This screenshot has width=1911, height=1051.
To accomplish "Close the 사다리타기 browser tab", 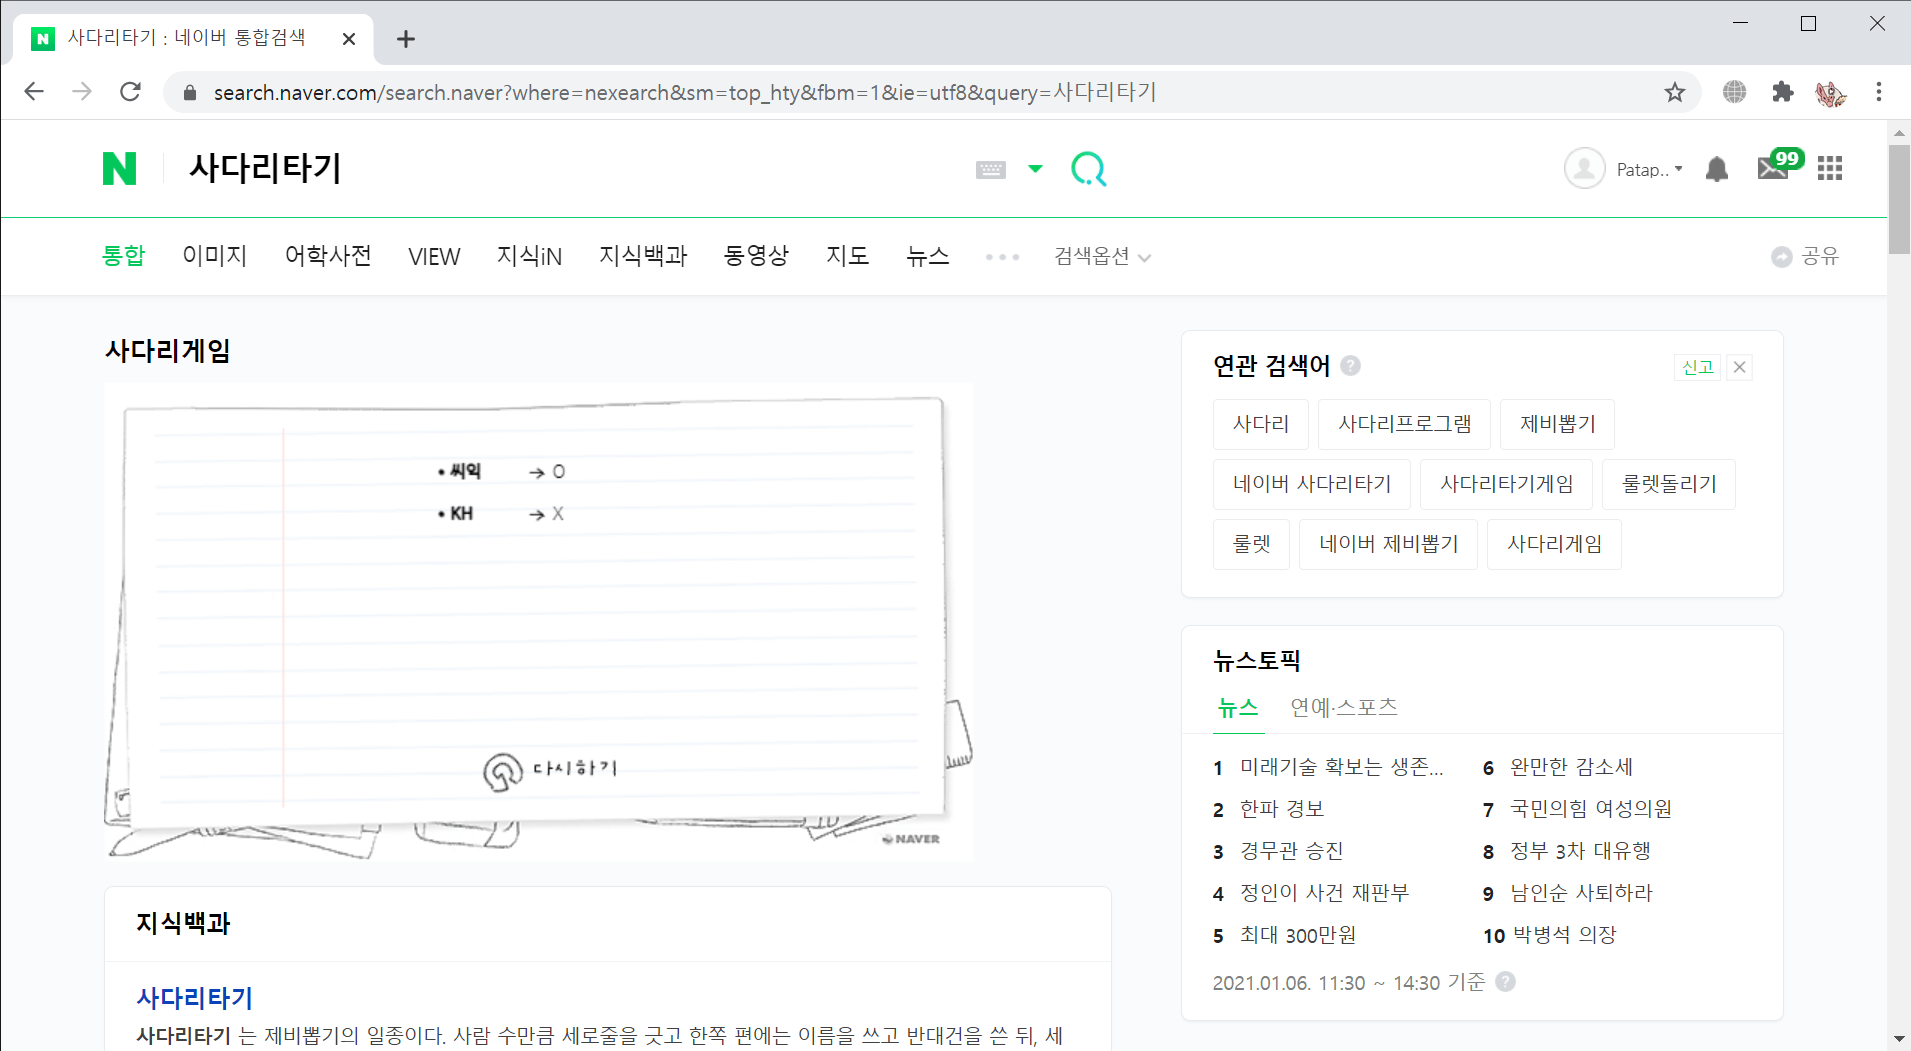I will coord(349,39).
